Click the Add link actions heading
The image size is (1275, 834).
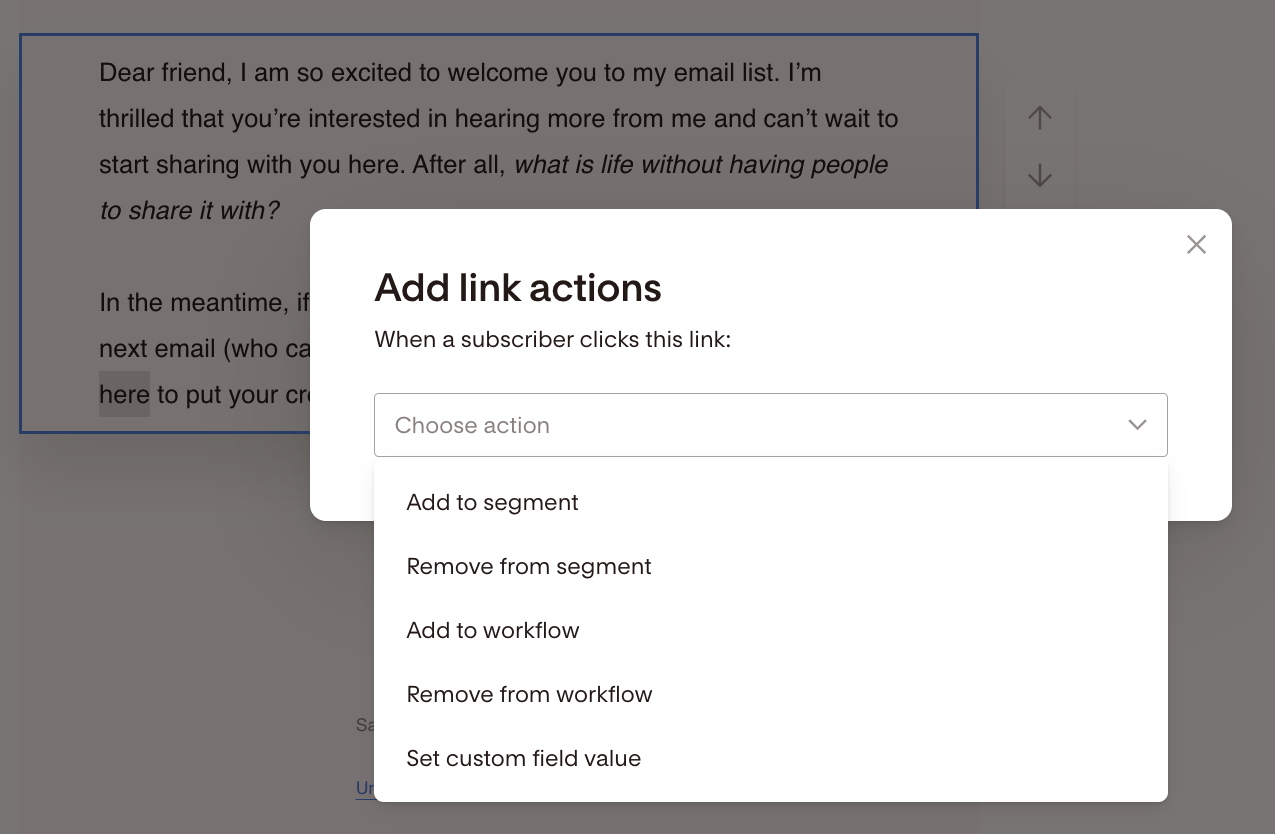518,288
